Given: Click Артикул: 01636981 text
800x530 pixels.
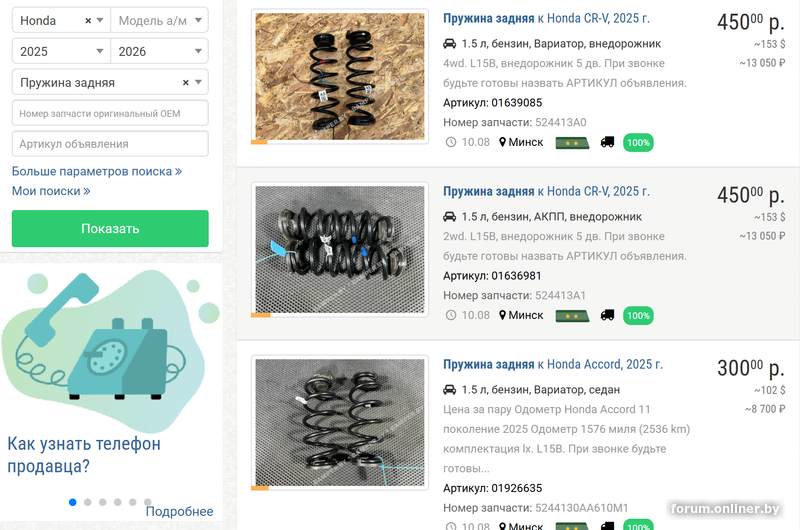Looking at the screenshot, I should pos(492,275).
